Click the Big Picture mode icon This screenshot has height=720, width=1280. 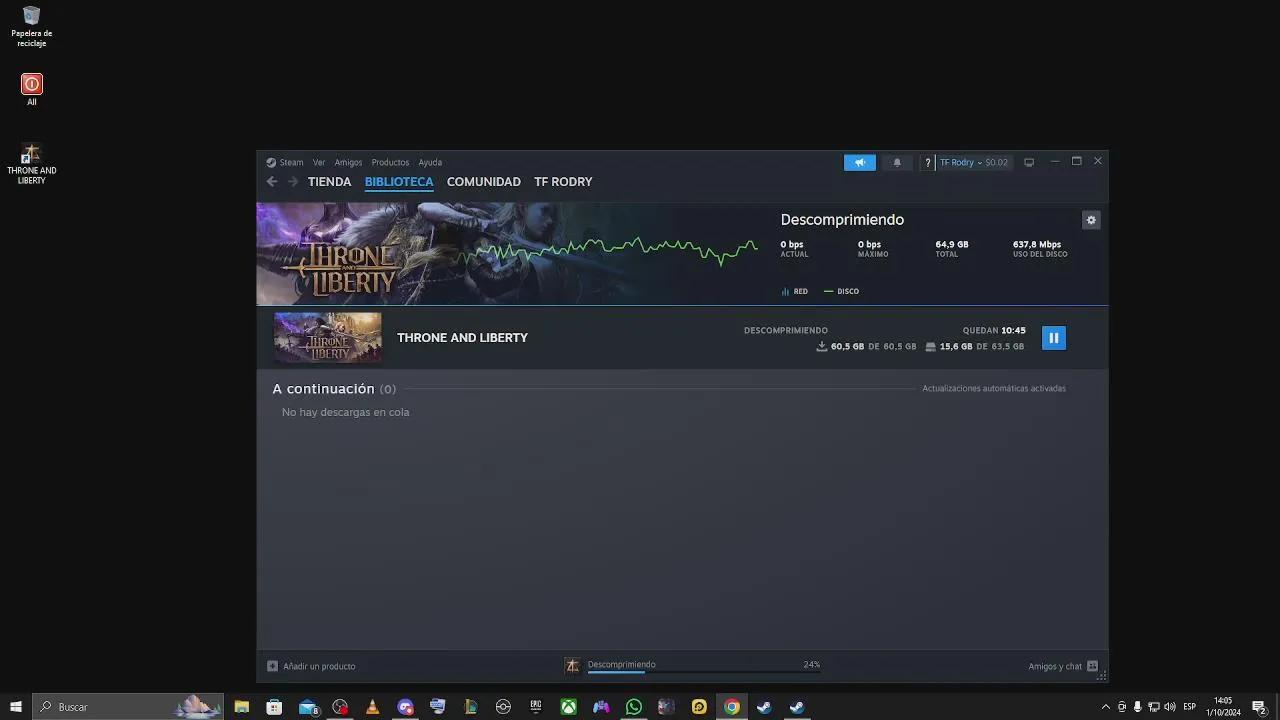coord(1029,162)
